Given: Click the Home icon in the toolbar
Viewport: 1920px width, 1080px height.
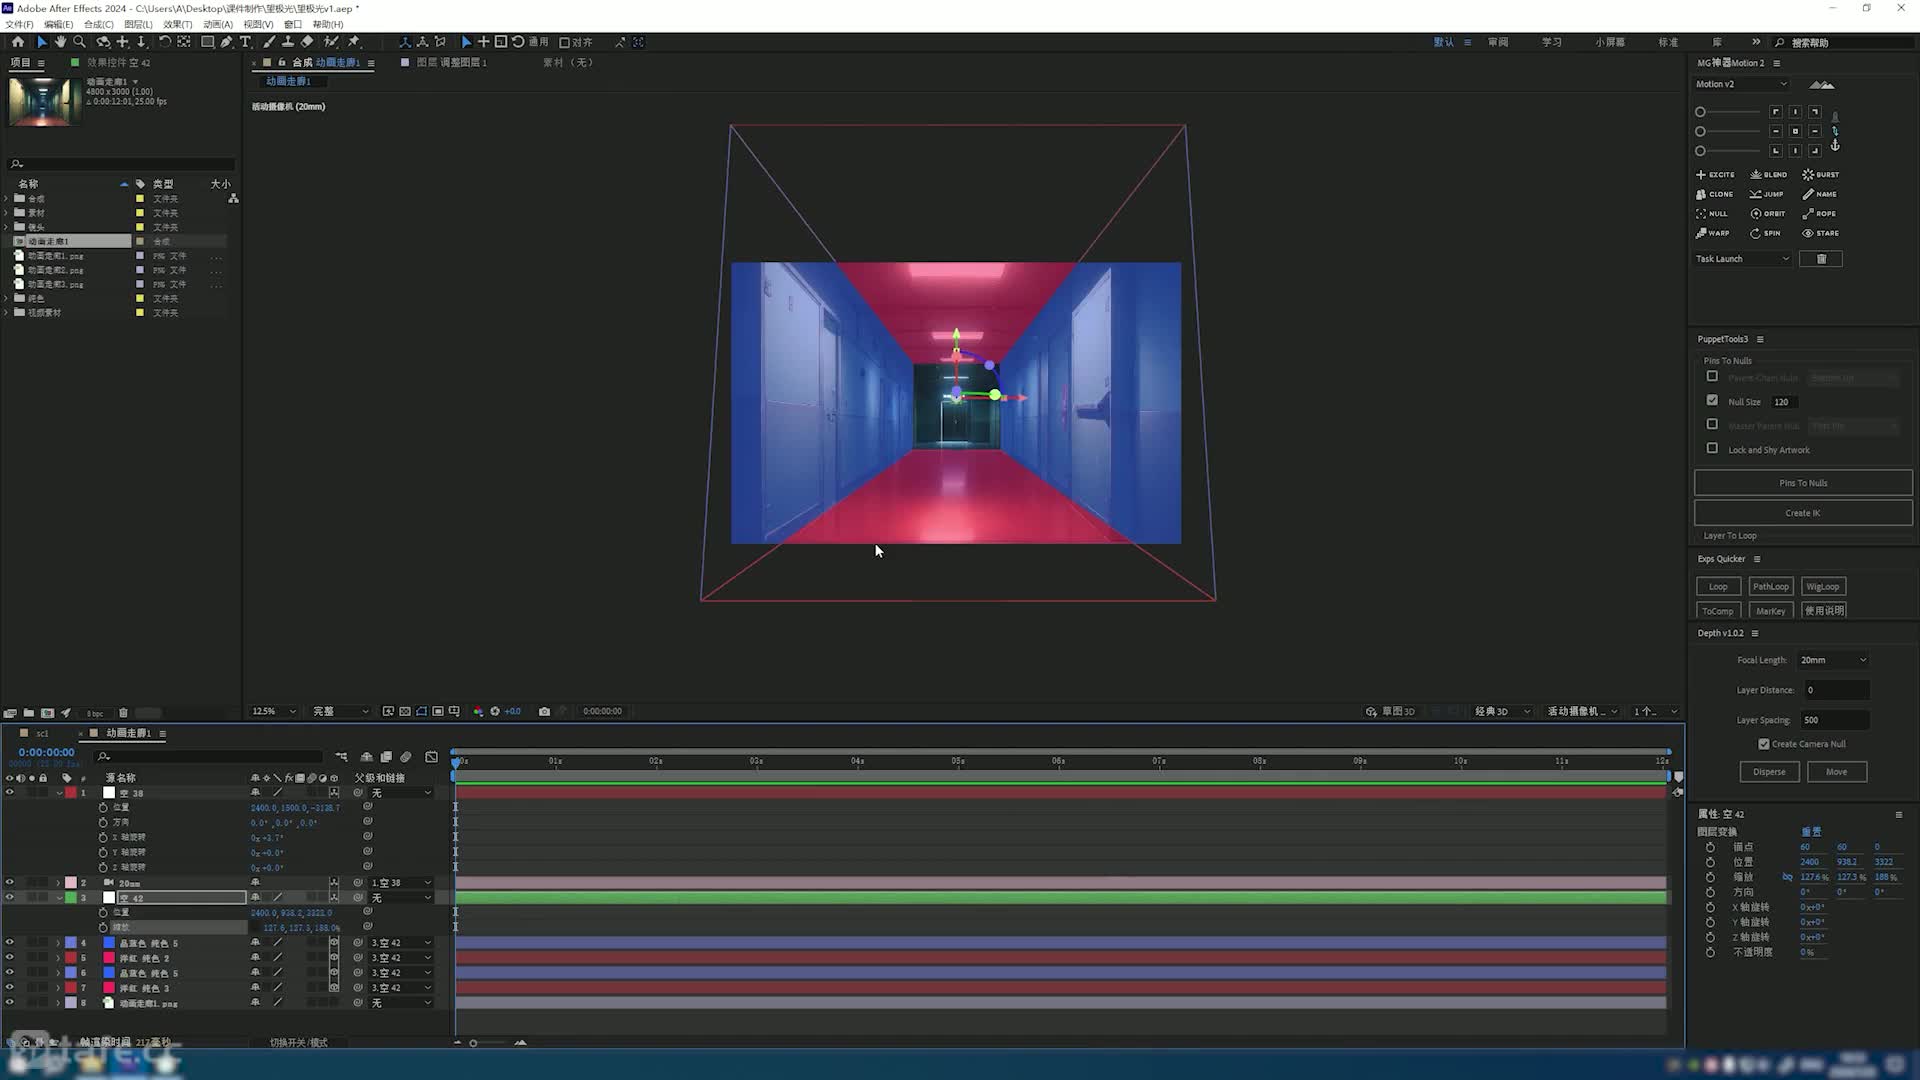Looking at the screenshot, I should pos(18,42).
